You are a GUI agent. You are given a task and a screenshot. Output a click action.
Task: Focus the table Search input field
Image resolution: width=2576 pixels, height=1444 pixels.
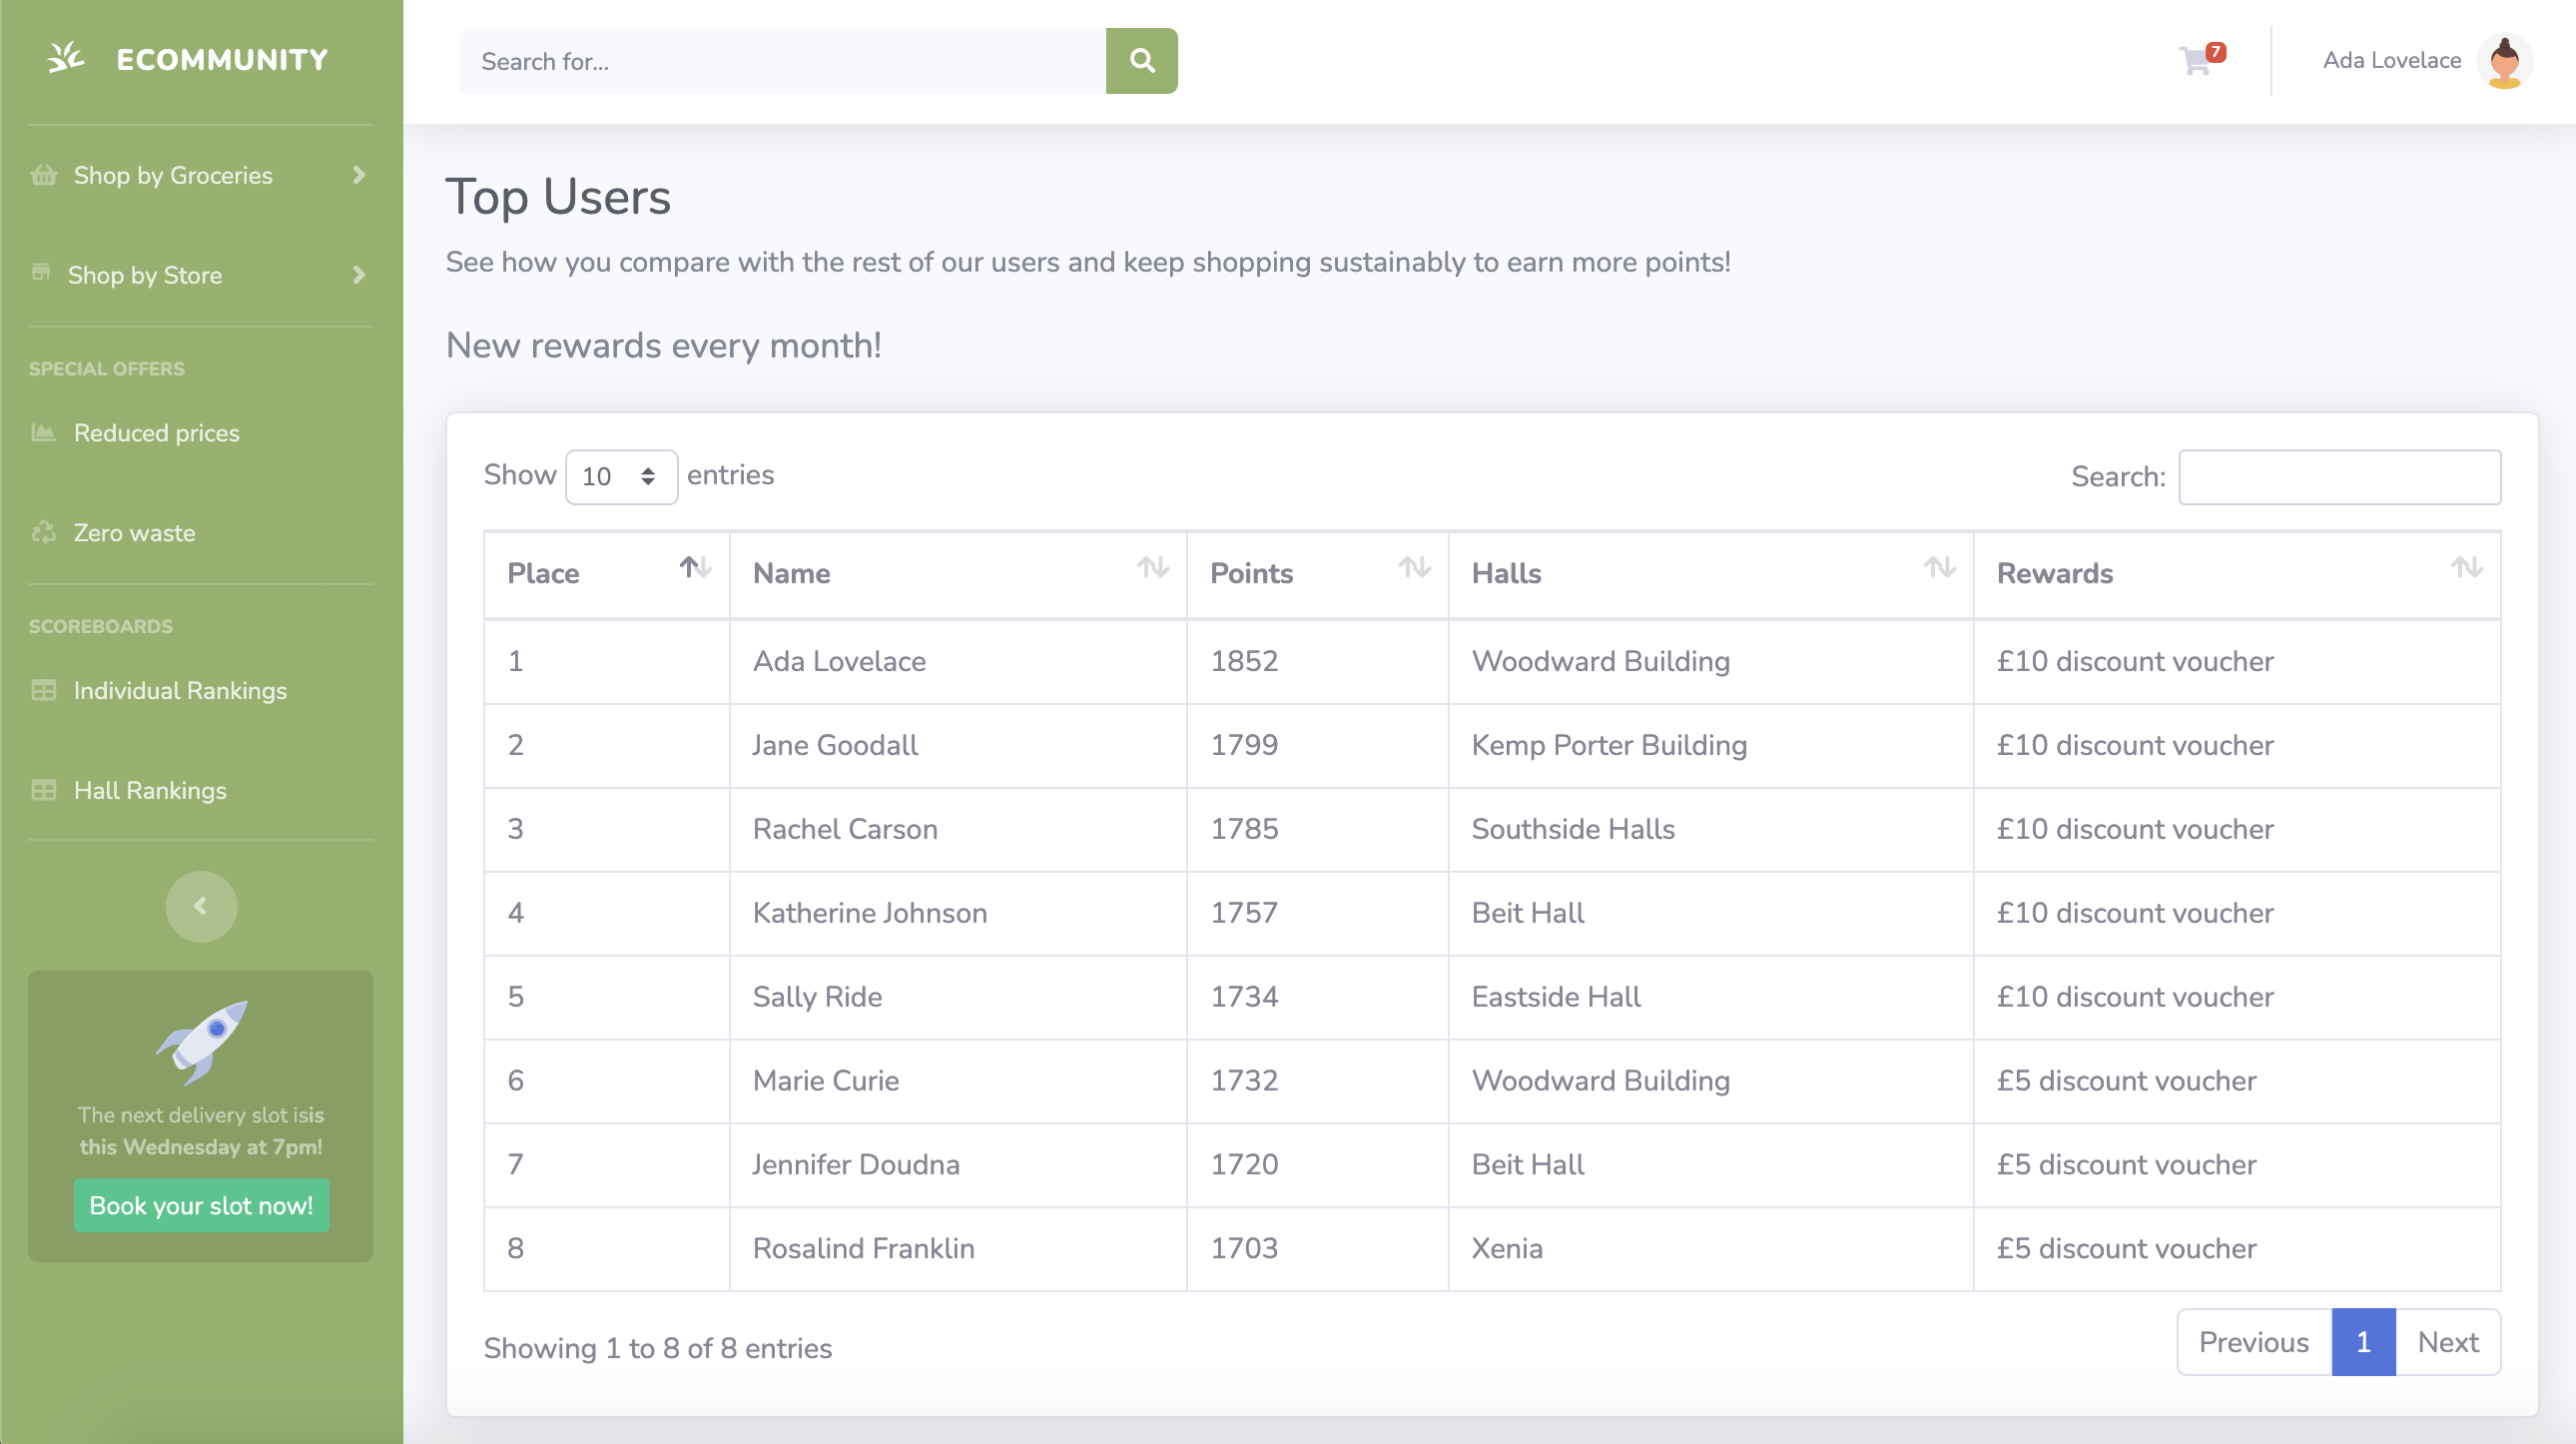point(2339,477)
